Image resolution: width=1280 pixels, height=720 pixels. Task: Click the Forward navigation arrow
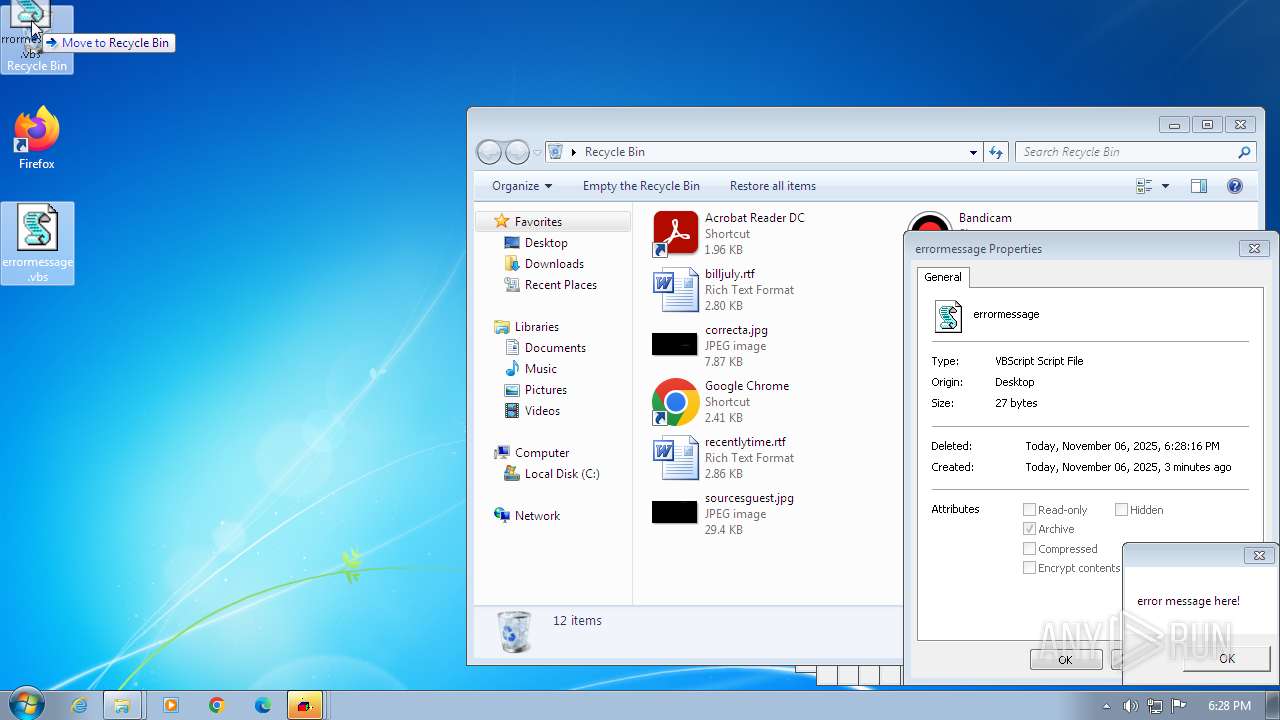point(517,152)
